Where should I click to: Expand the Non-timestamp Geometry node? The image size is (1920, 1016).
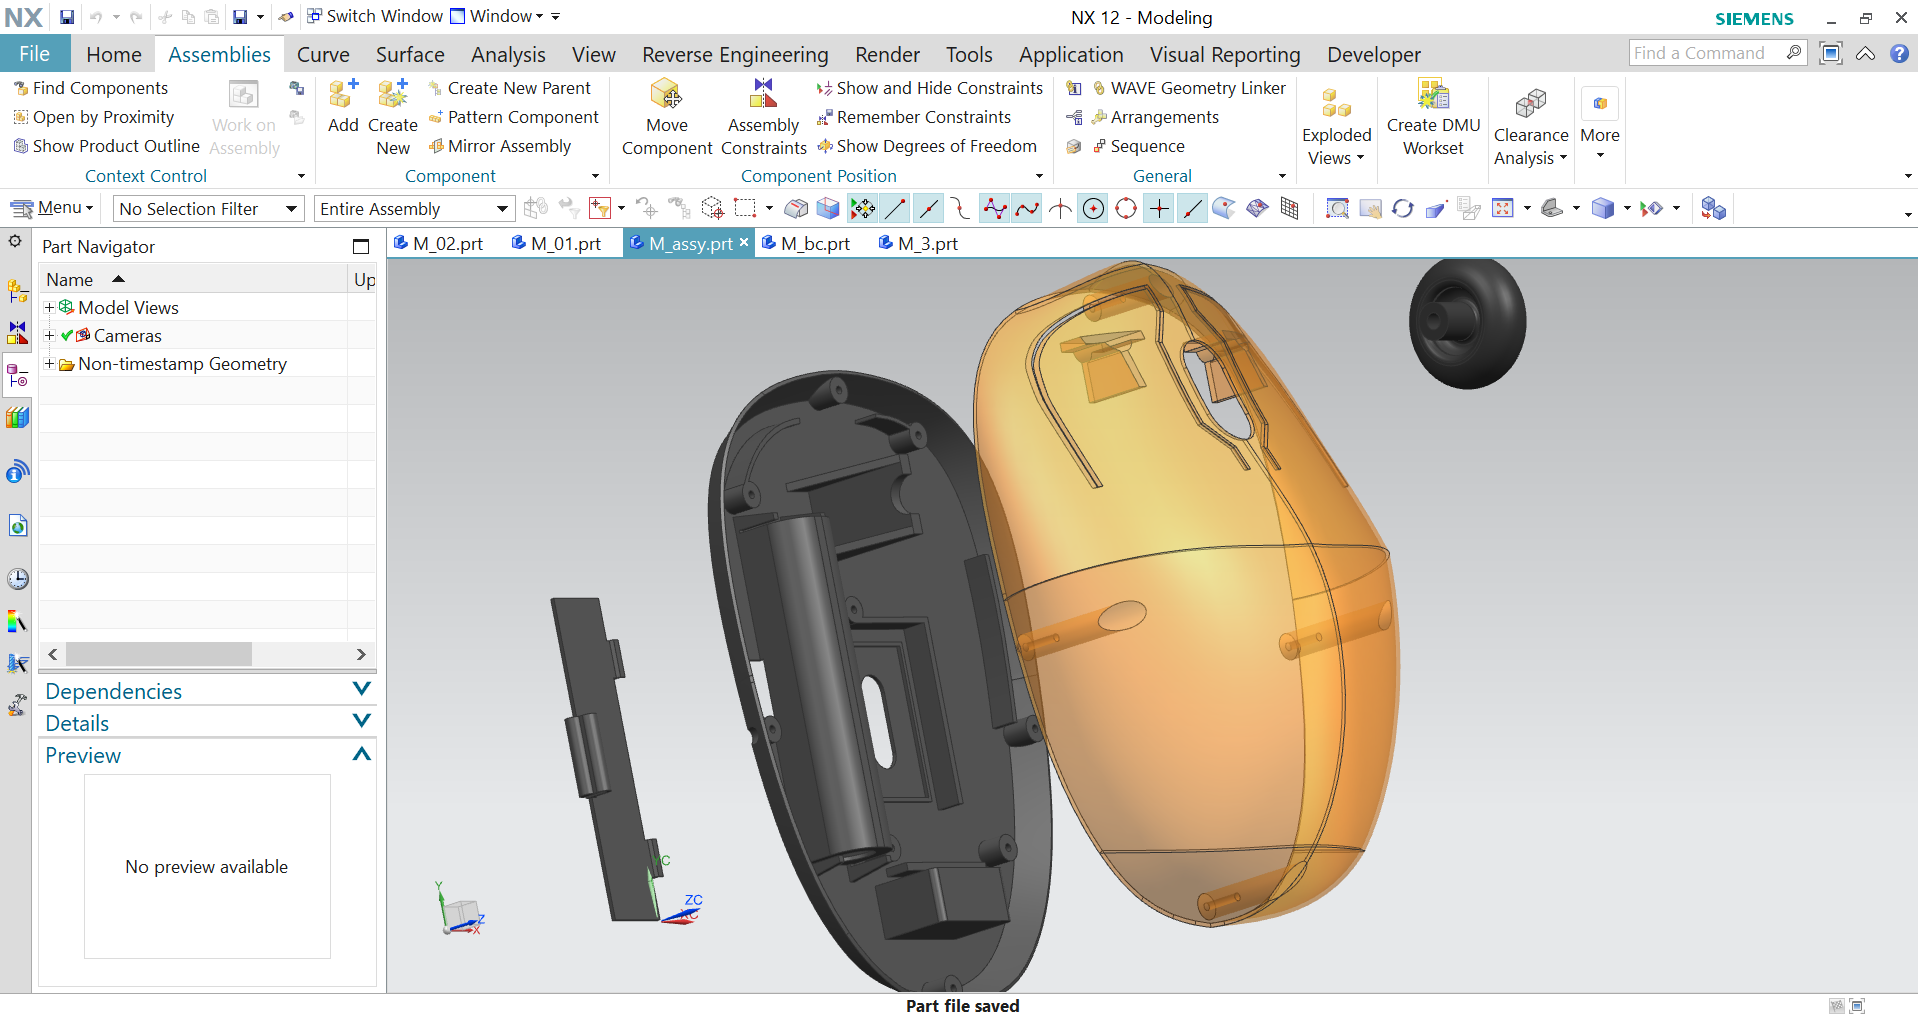coord(49,363)
